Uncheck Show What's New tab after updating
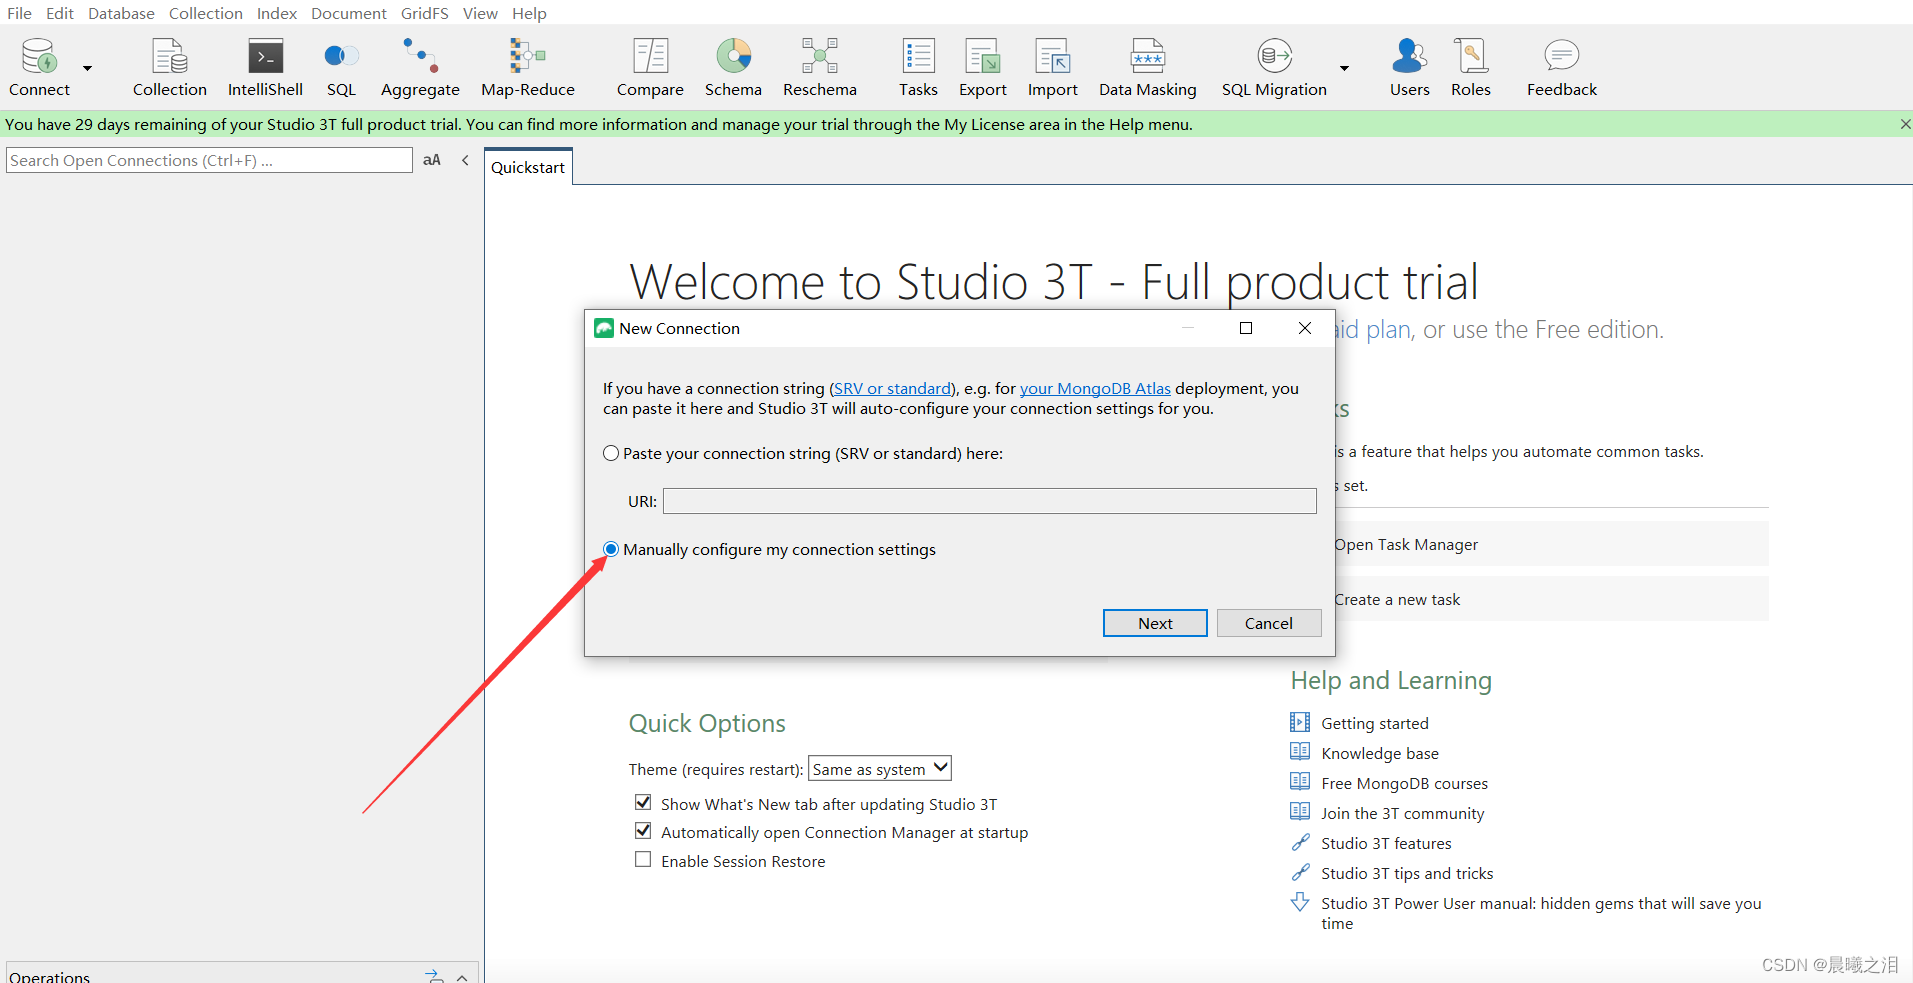This screenshot has width=1913, height=983. coord(643,802)
